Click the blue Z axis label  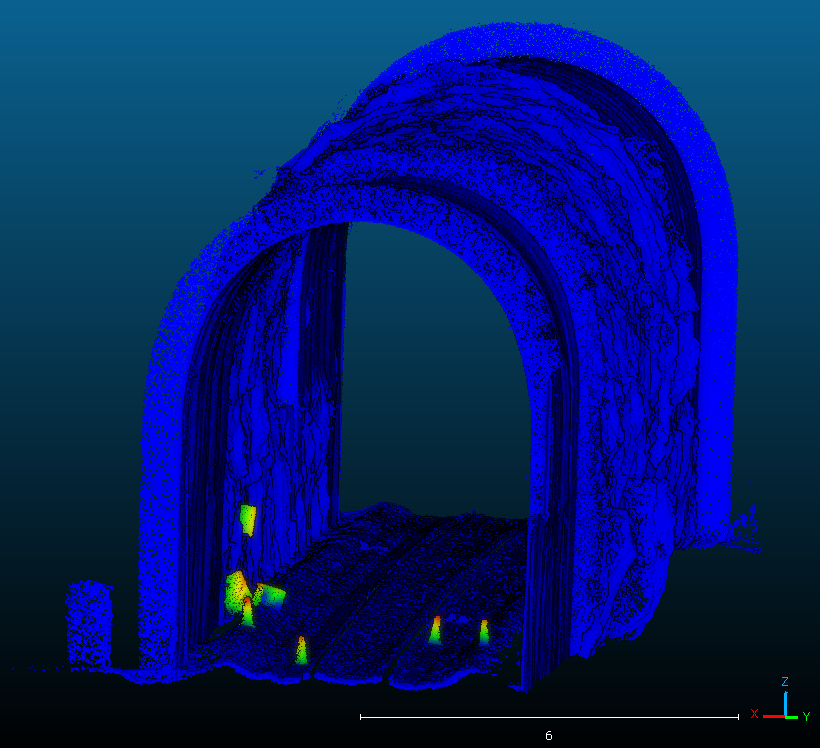785,682
